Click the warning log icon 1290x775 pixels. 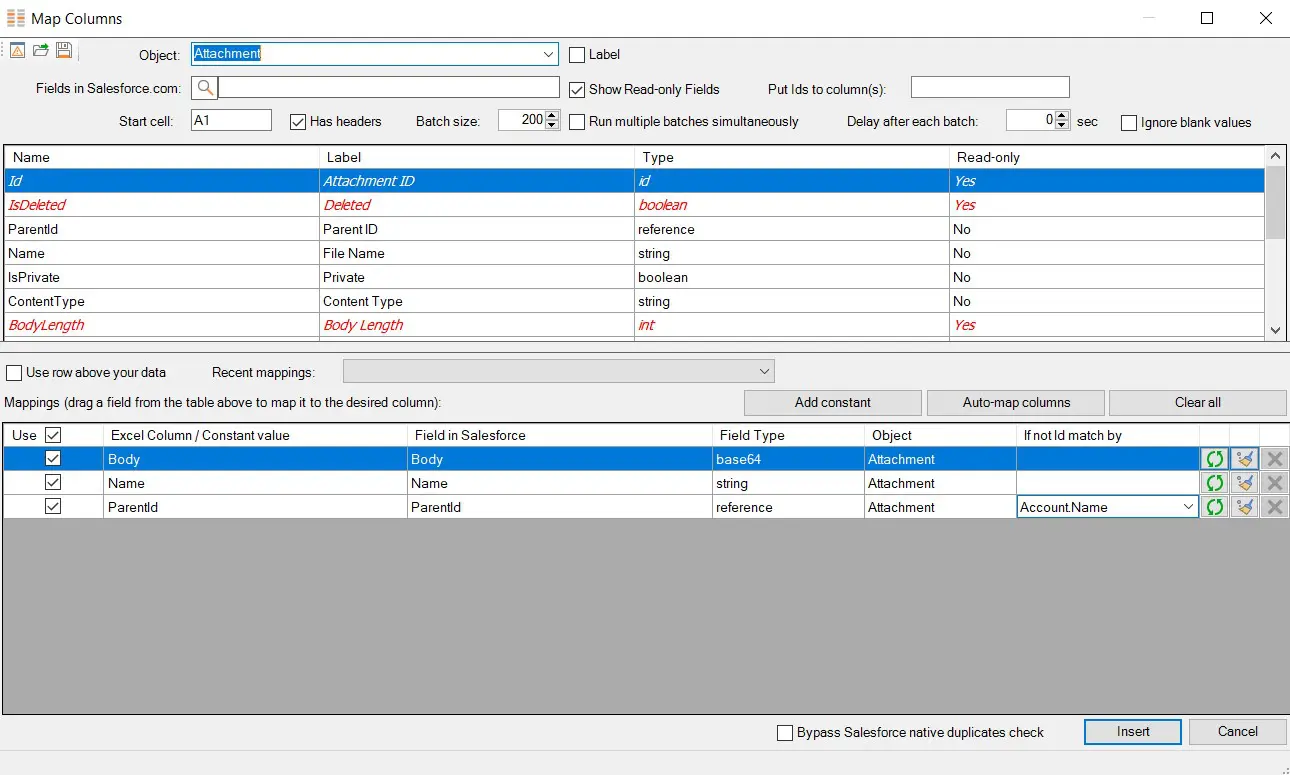click(x=17, y=50)
